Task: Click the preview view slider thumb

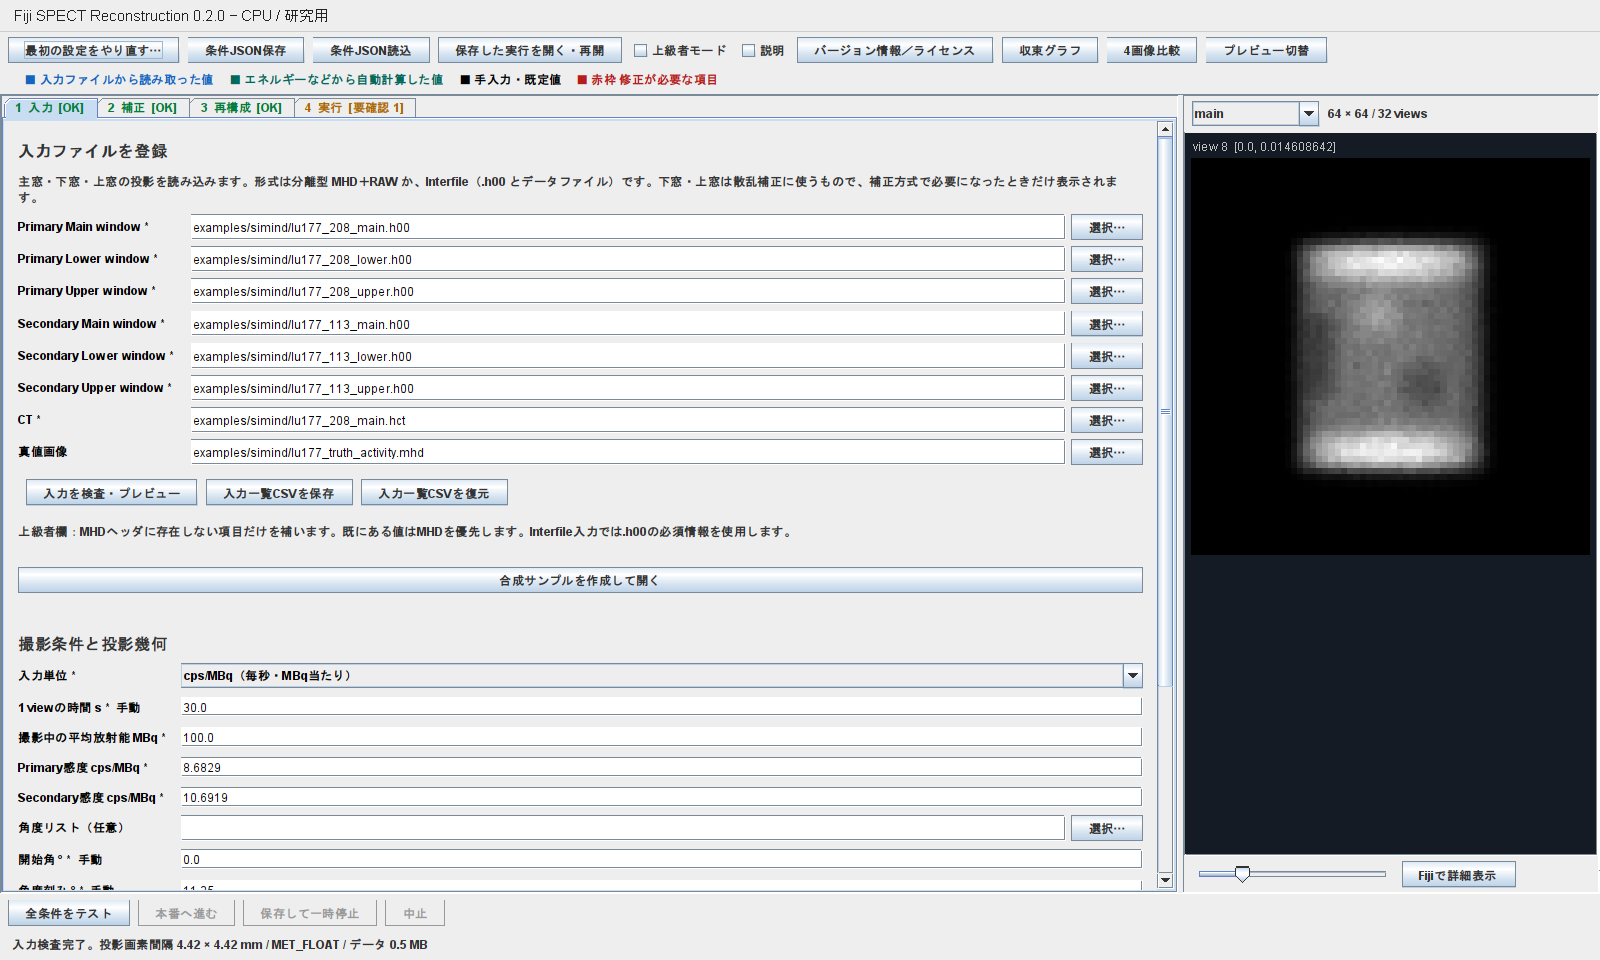Action: click(1242, 874)
